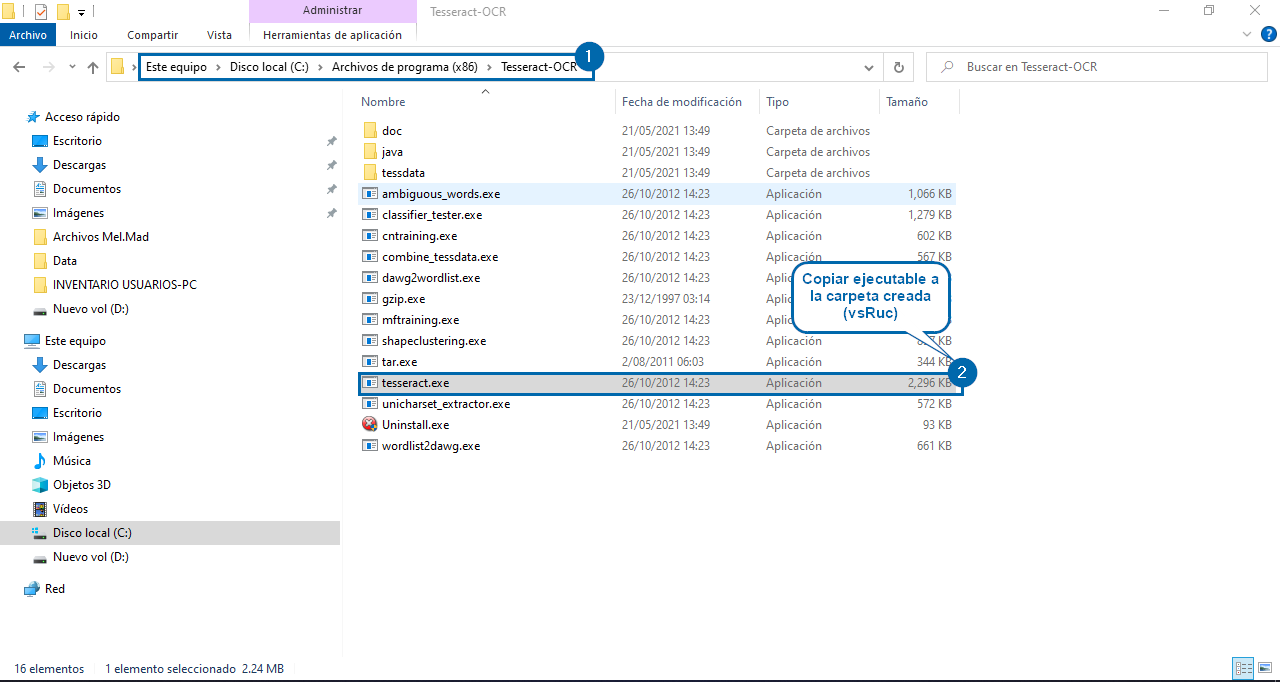Navigate to Este equipo in the breadcrumb
The height and width of the screenshot is (682, 1280).
[x=176, y=67]
